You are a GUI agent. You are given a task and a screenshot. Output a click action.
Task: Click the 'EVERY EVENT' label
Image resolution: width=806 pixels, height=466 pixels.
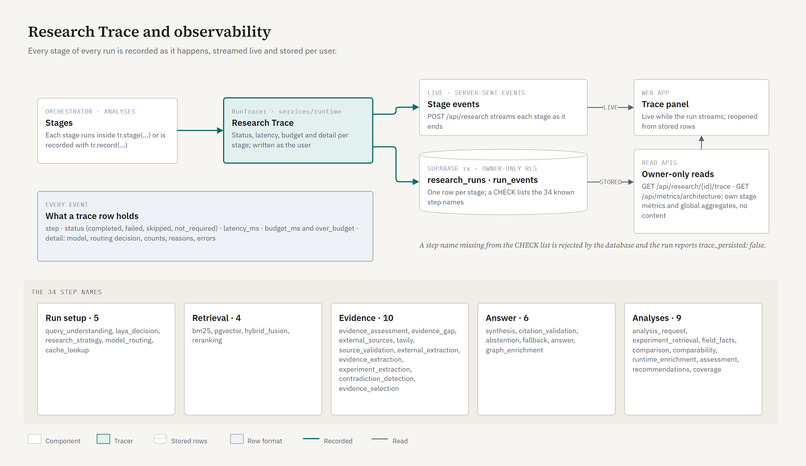[x=67, y=204]
